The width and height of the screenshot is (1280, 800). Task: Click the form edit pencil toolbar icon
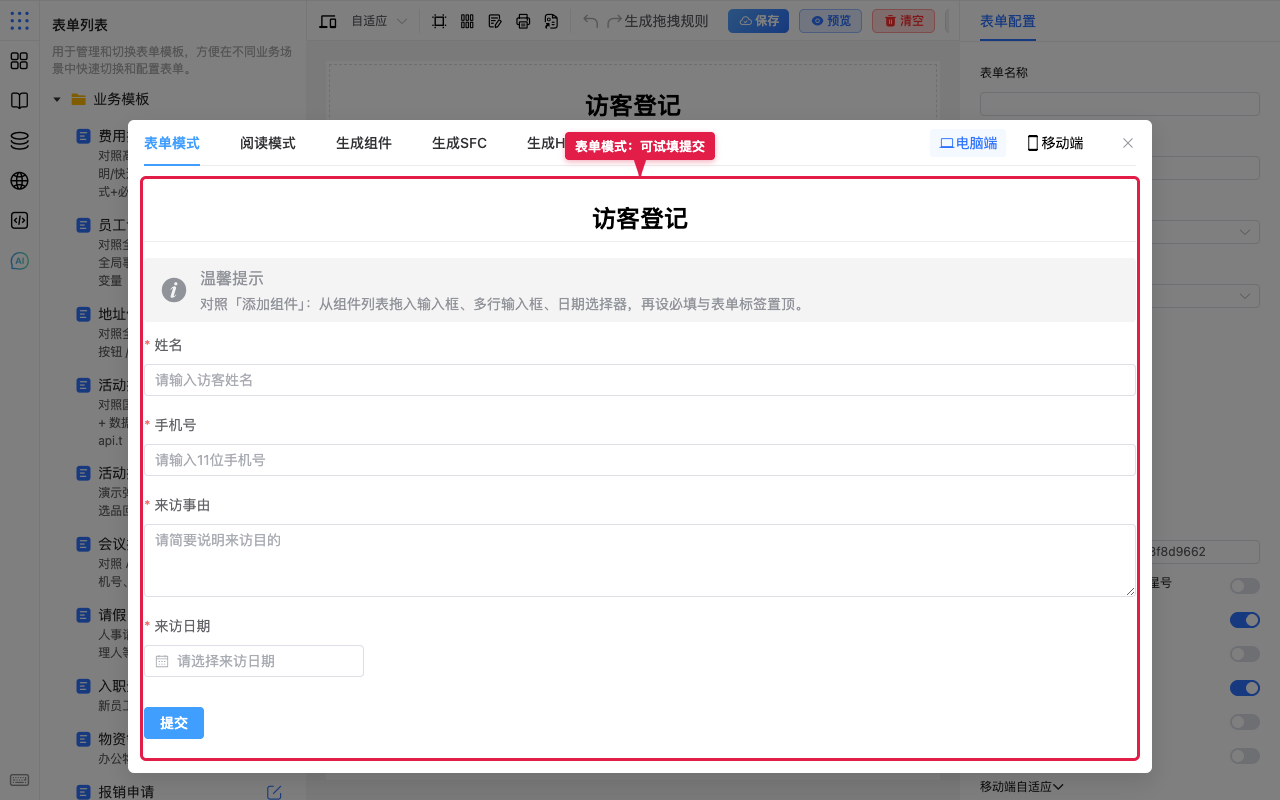pyautogui.click(x=495, y=21)
